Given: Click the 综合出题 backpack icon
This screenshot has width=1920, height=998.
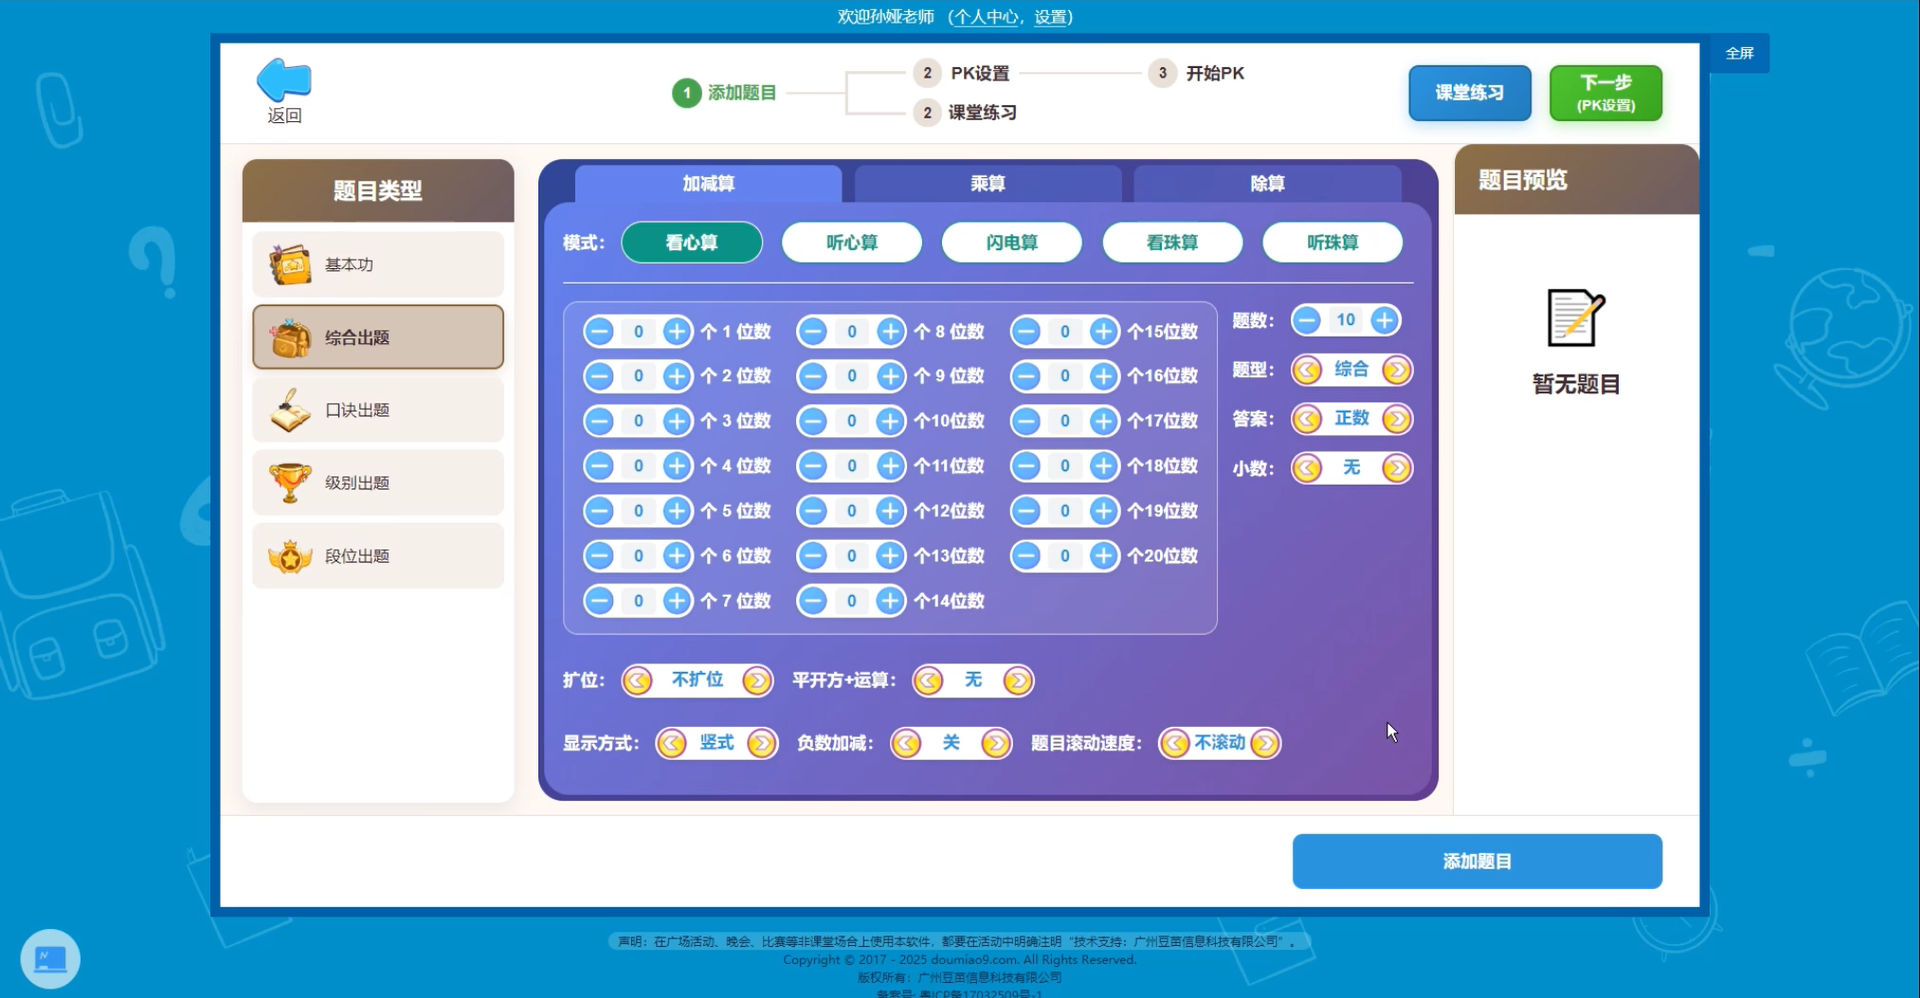Looking at the screenshot, I should point(289,337).
